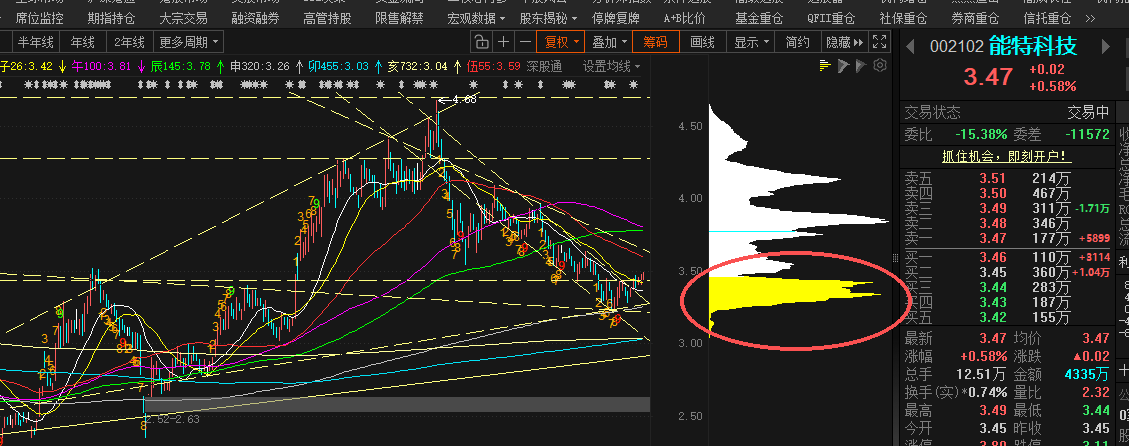The image size is (1129, 446).
Task: Click 午100:3.81 moving average label
Action: click(101, 66)
